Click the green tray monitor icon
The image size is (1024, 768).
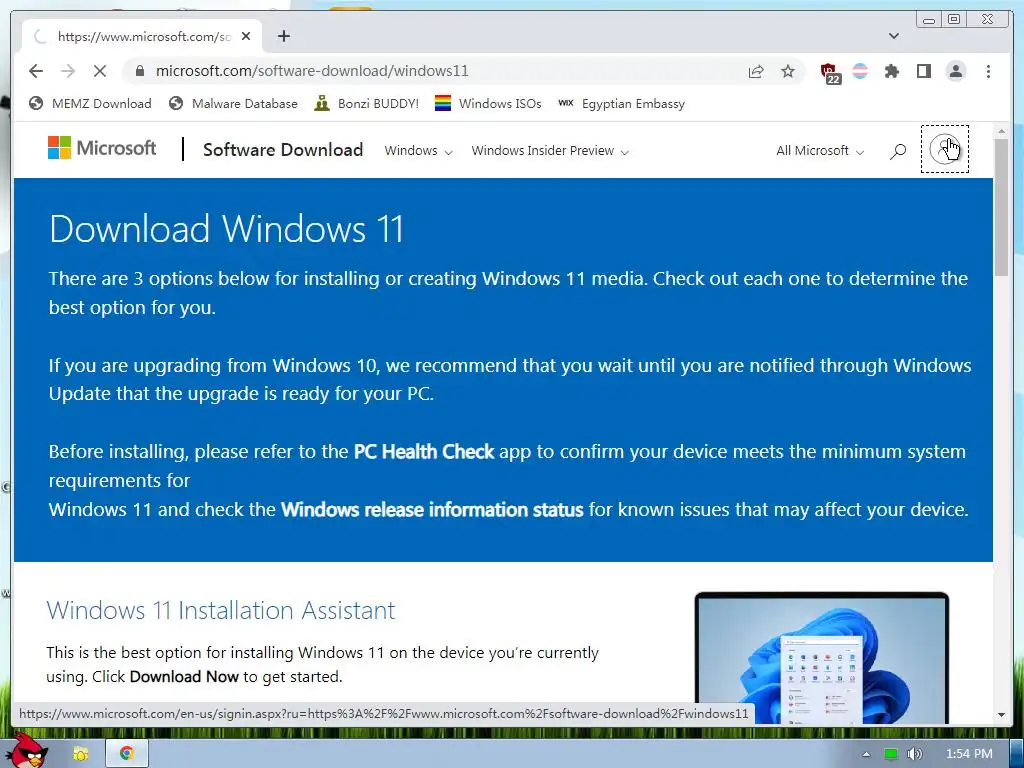pos(891,754)
